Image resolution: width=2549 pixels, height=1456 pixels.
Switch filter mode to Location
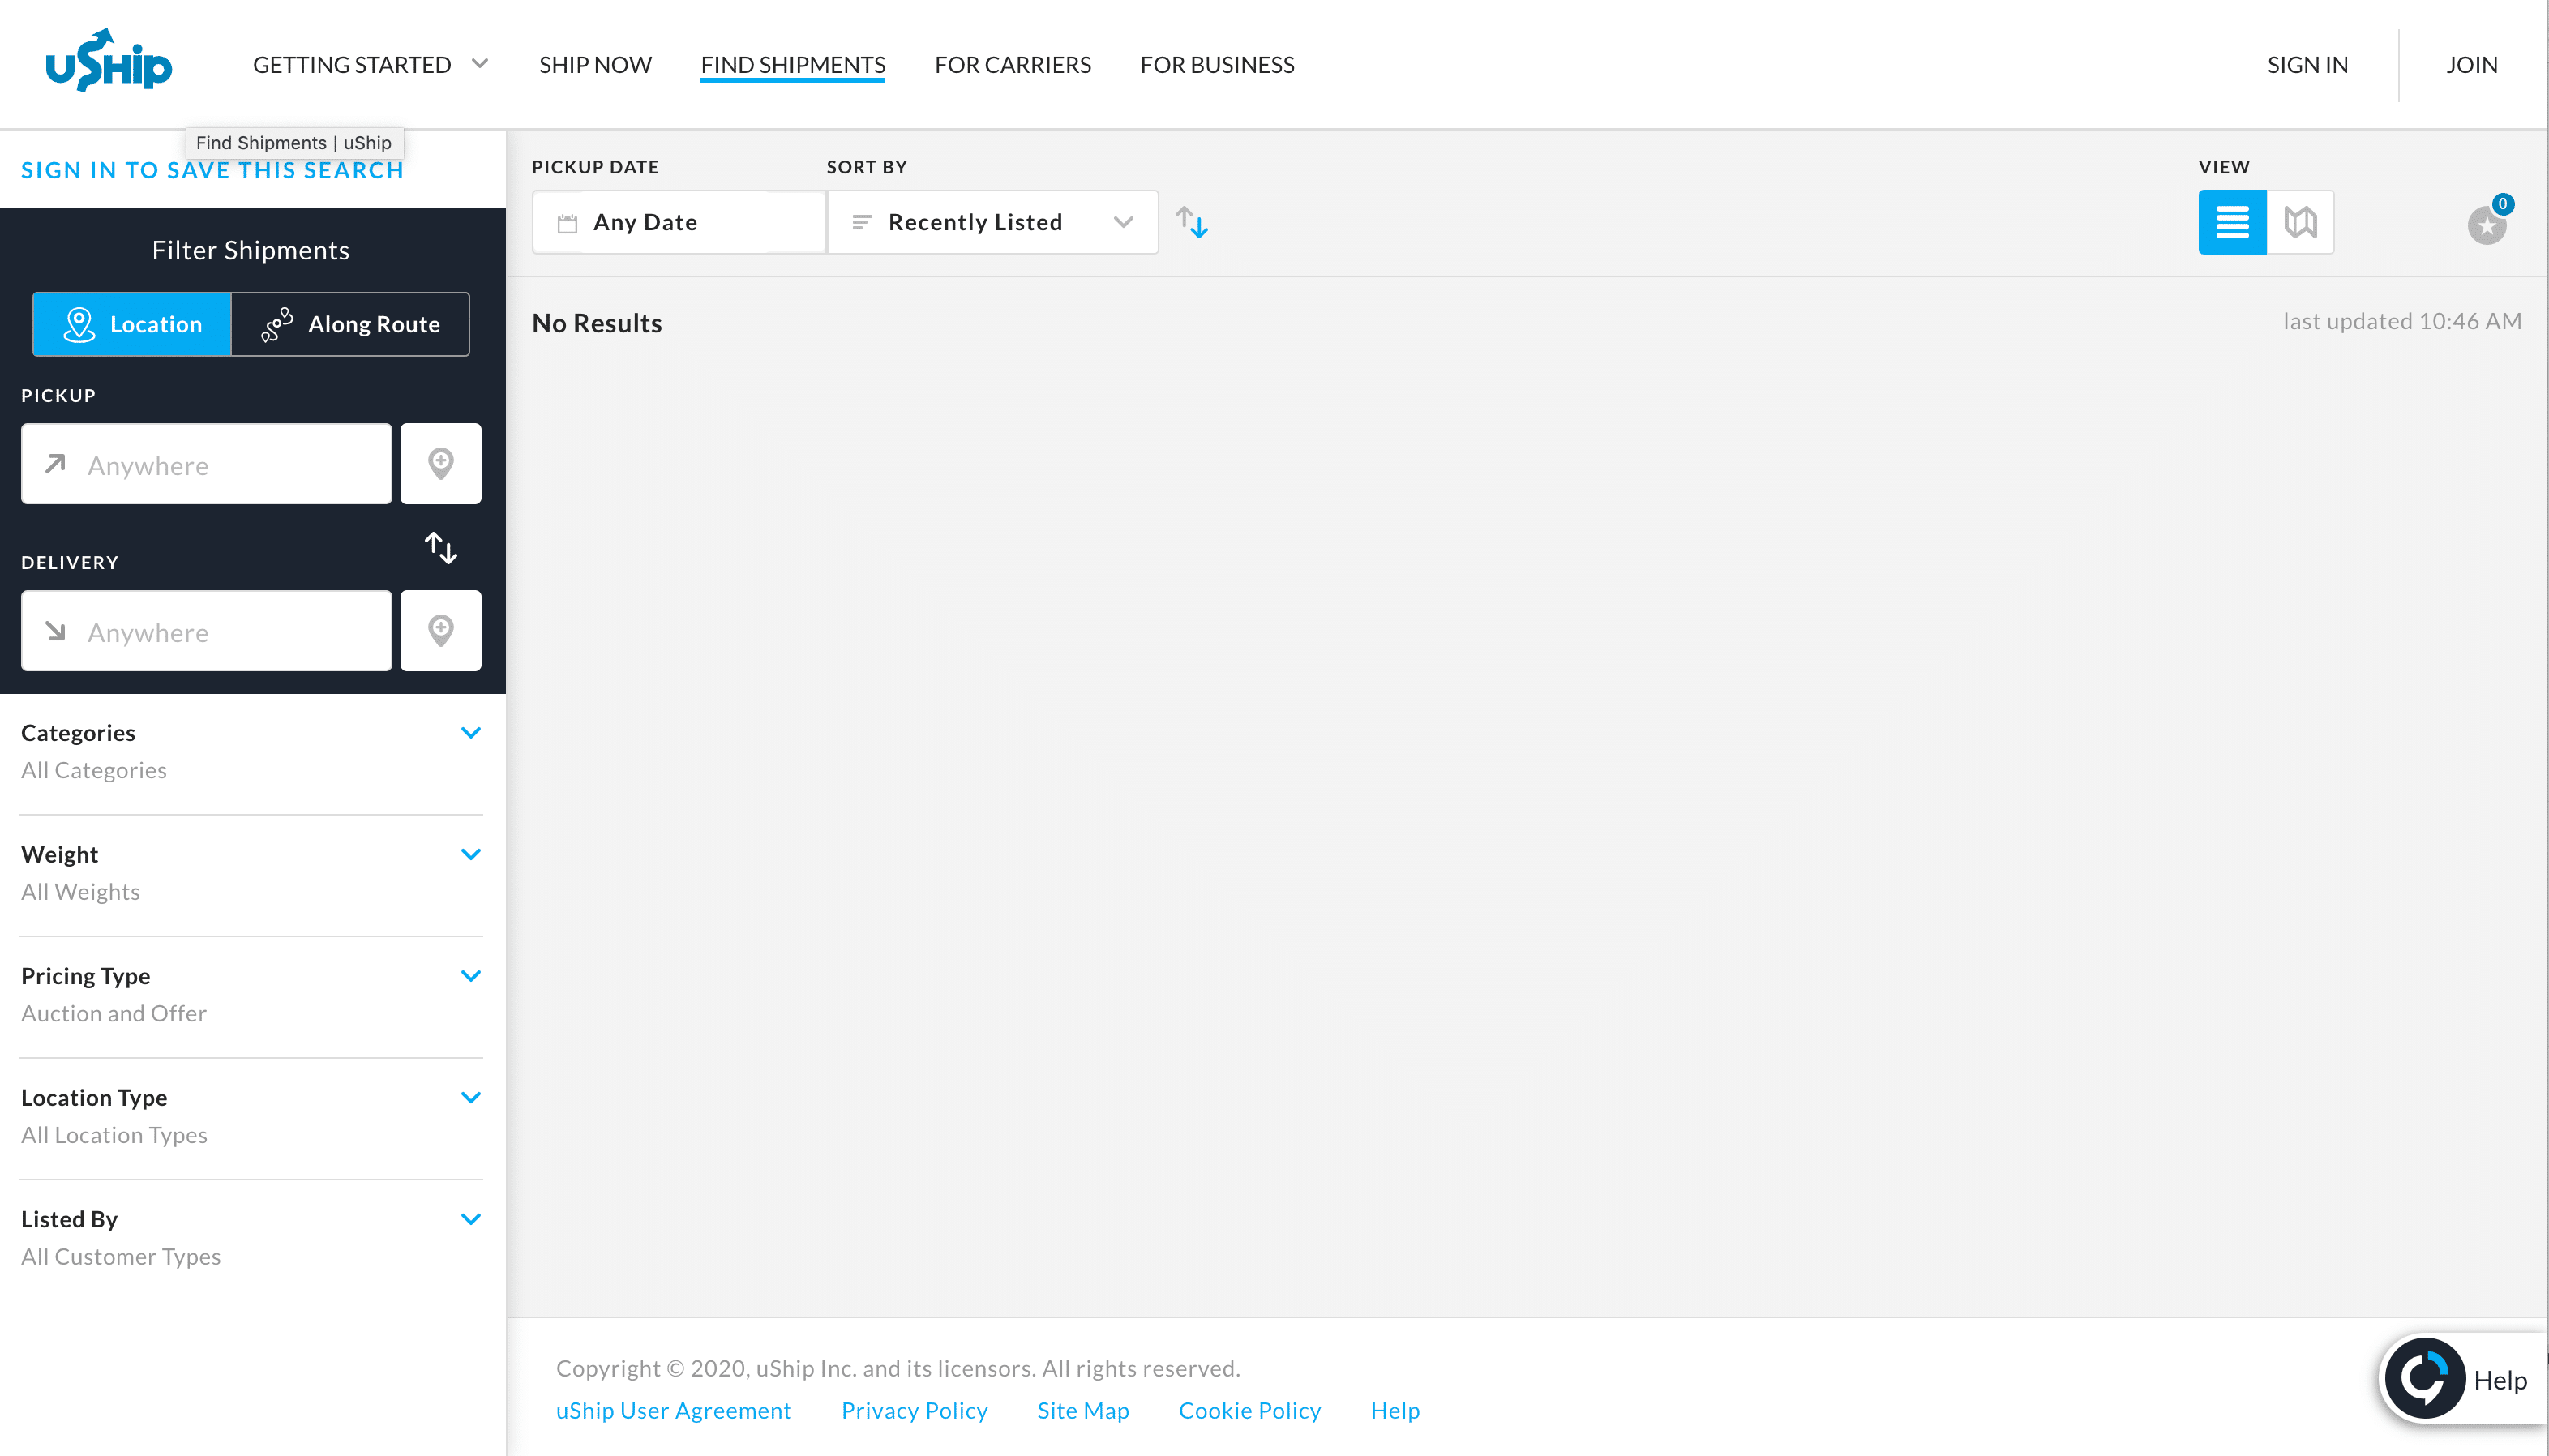point(132,324)
